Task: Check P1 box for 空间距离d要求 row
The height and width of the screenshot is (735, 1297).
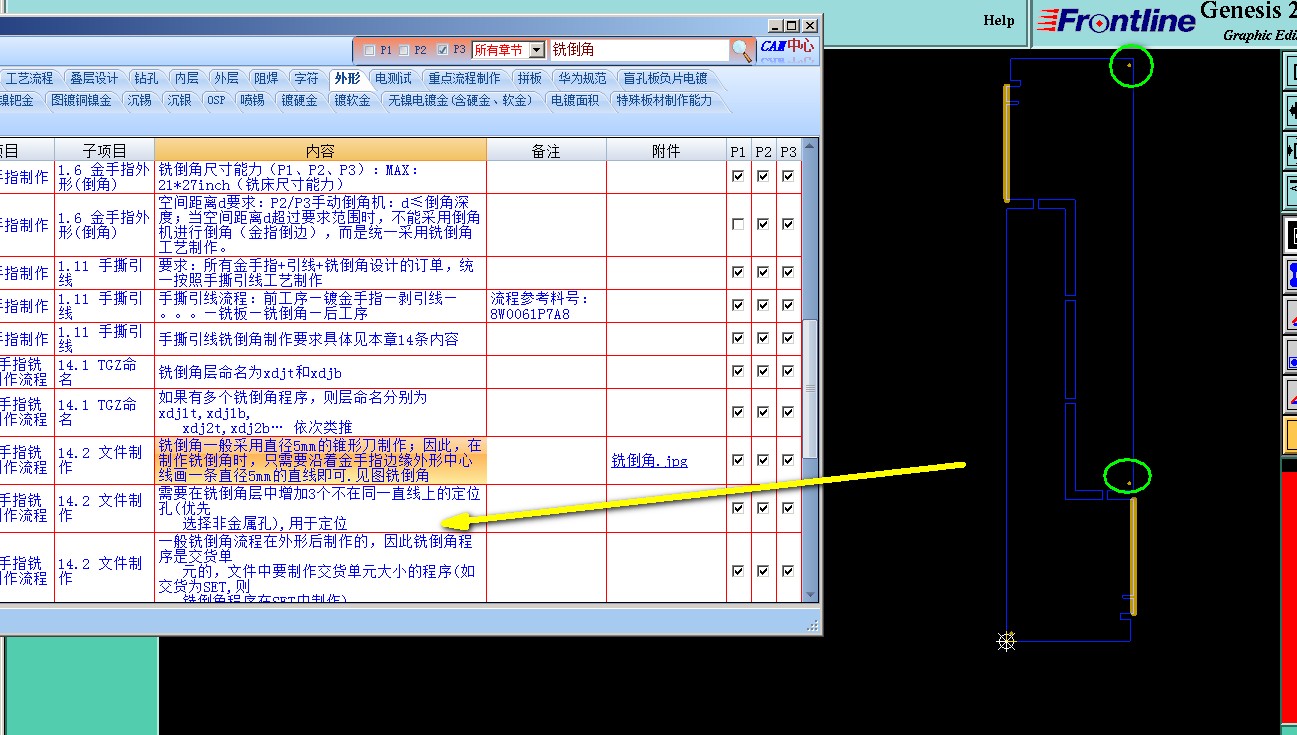Action: 738,225
